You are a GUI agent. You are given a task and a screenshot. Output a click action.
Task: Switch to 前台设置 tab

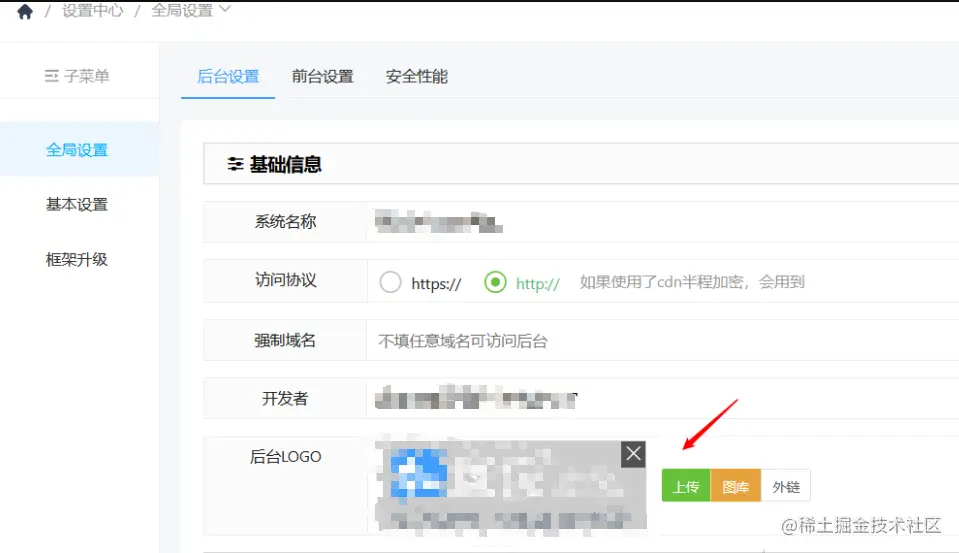click(322, 76)
